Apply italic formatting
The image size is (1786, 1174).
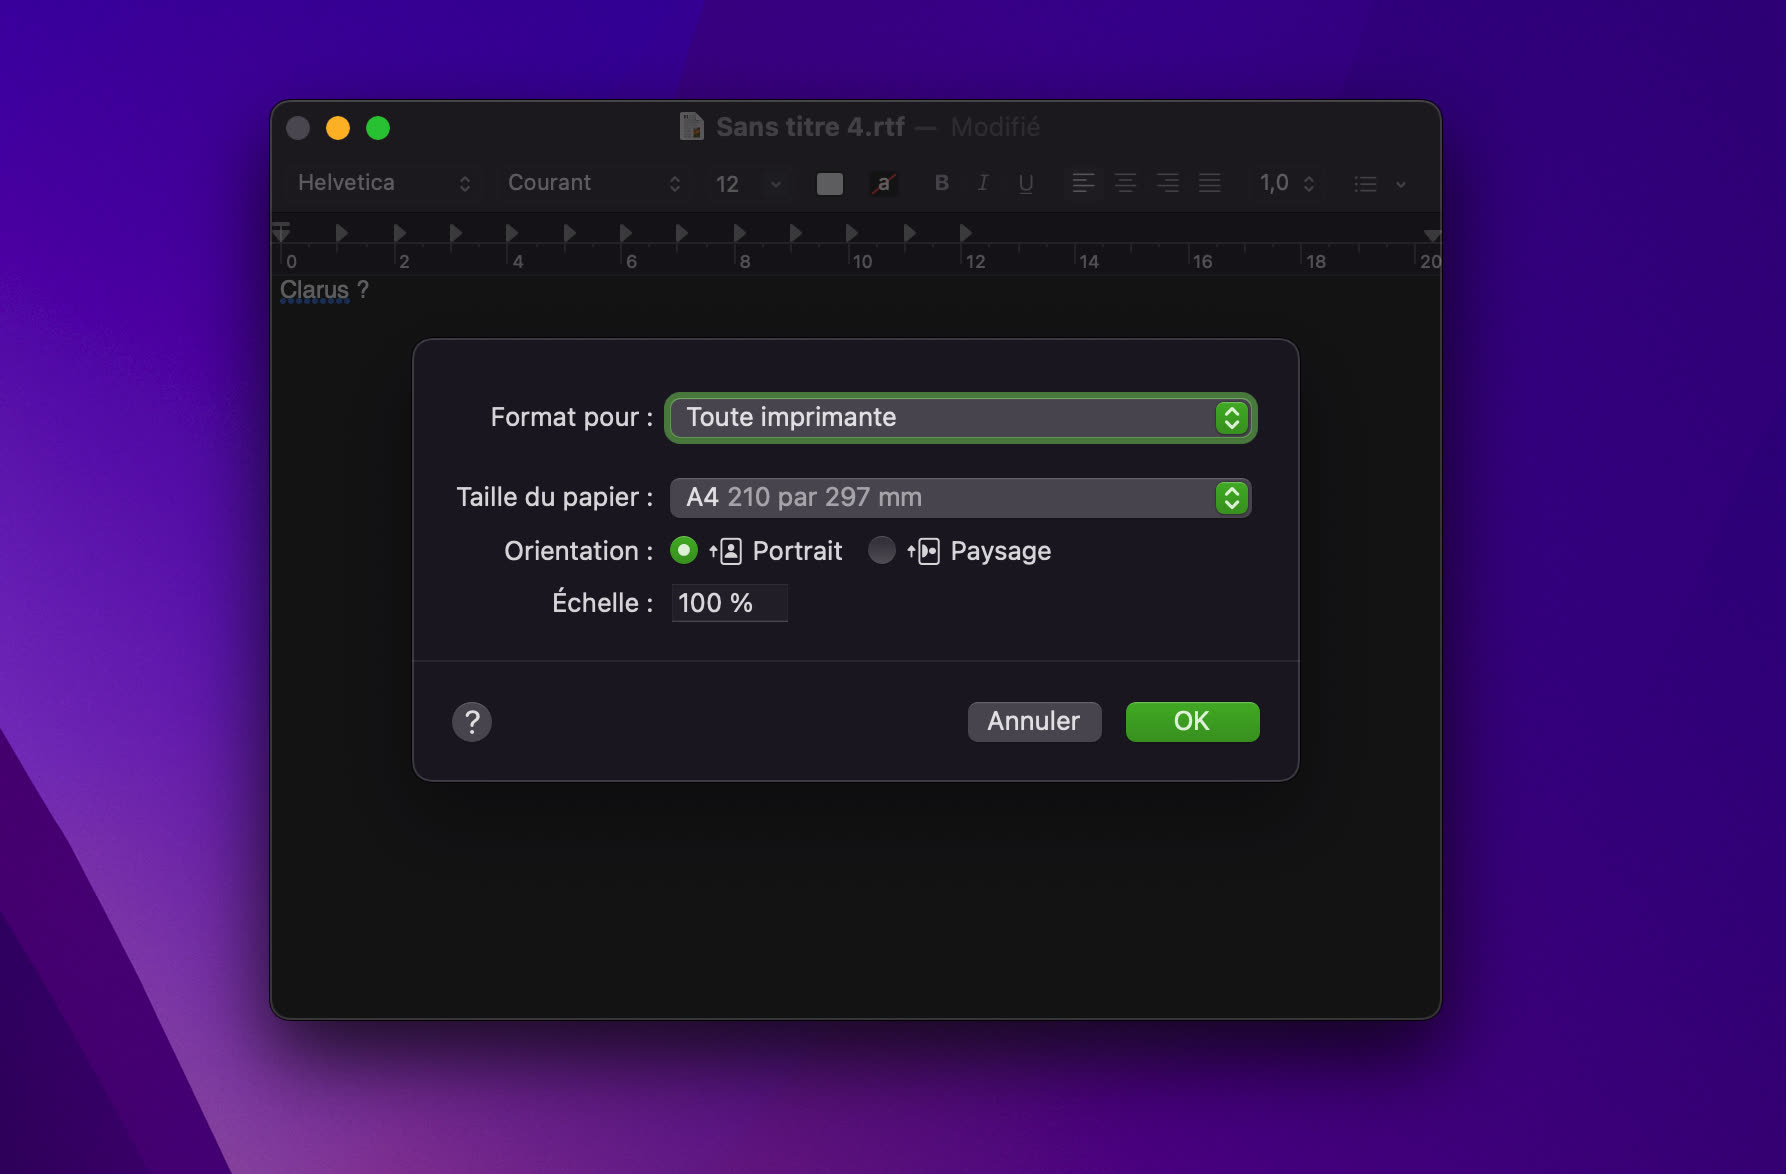coord(983,183)
